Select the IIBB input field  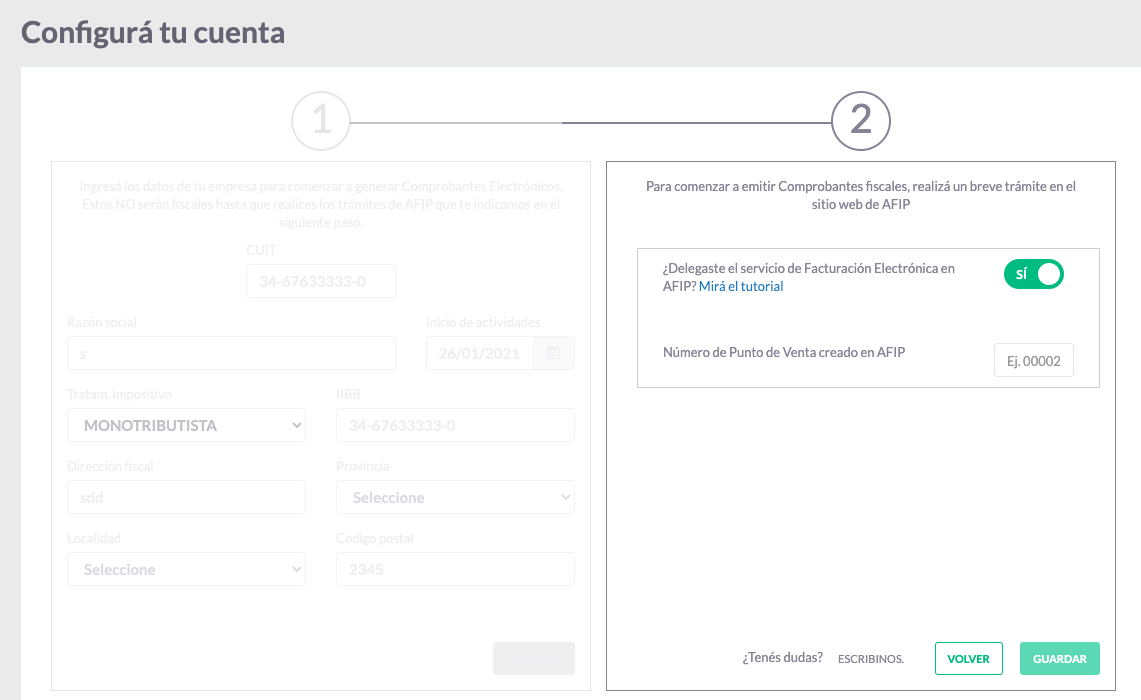coord(455,425)
